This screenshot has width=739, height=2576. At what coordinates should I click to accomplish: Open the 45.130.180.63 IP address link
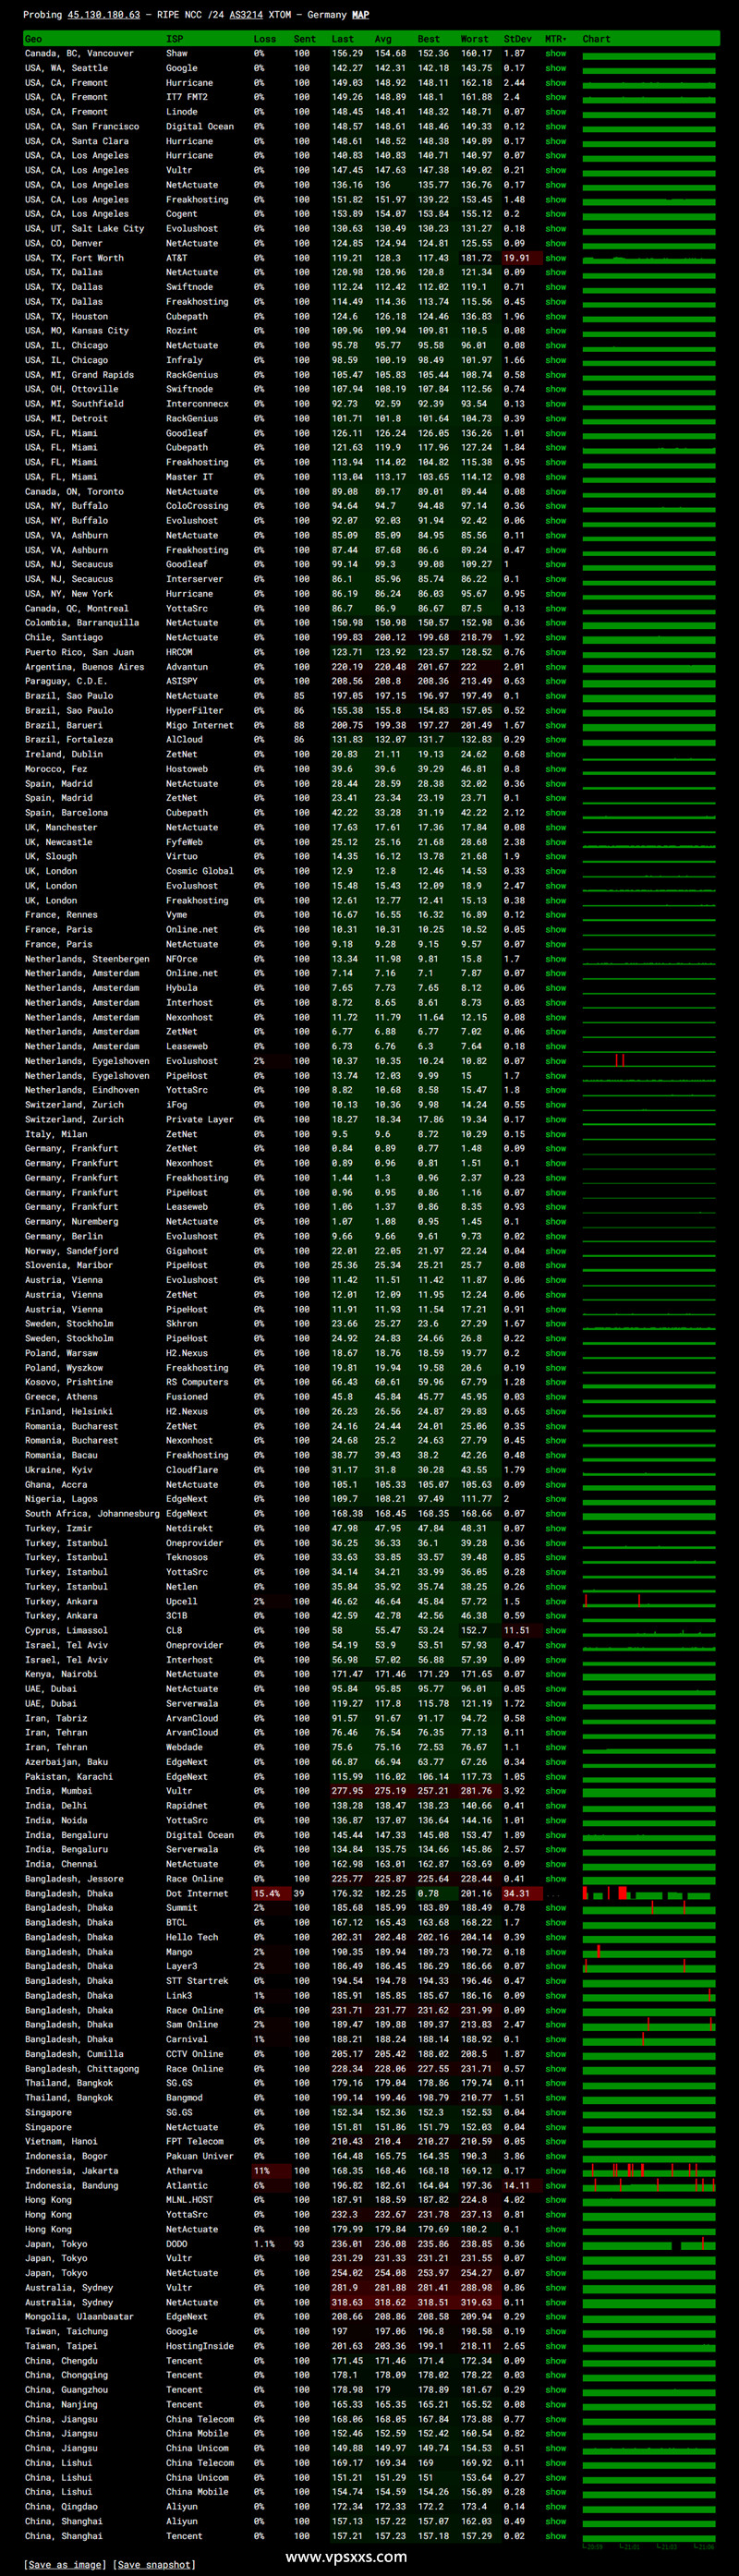coord(104,15)
